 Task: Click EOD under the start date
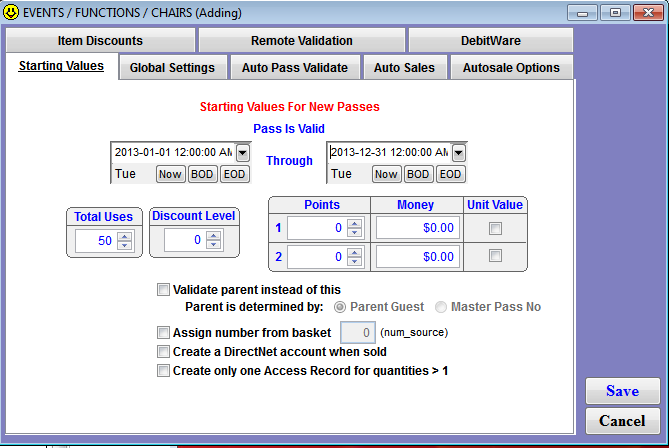234,174
